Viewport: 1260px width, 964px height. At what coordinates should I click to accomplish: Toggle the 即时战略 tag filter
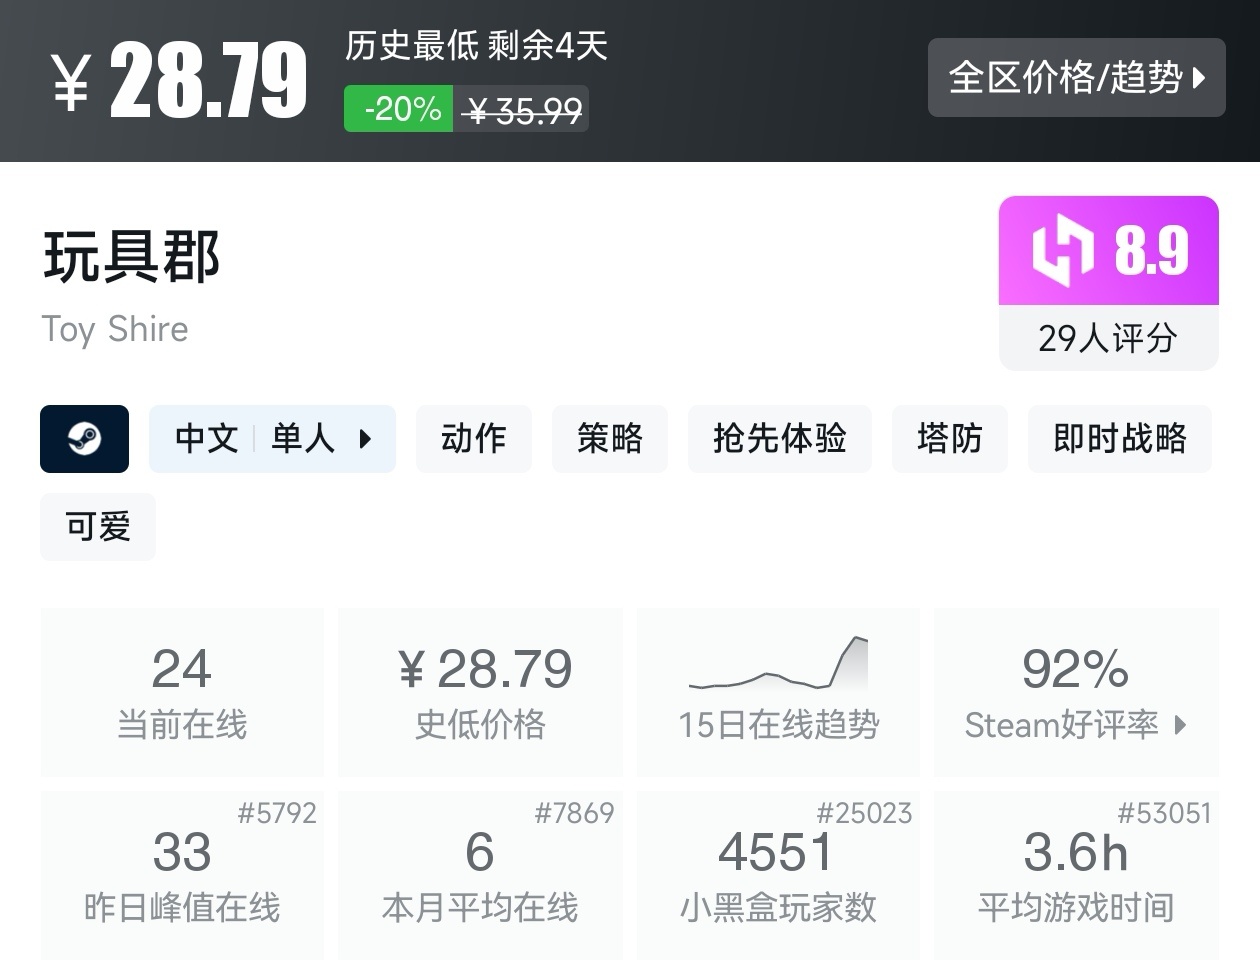[x=1119, y=438]
